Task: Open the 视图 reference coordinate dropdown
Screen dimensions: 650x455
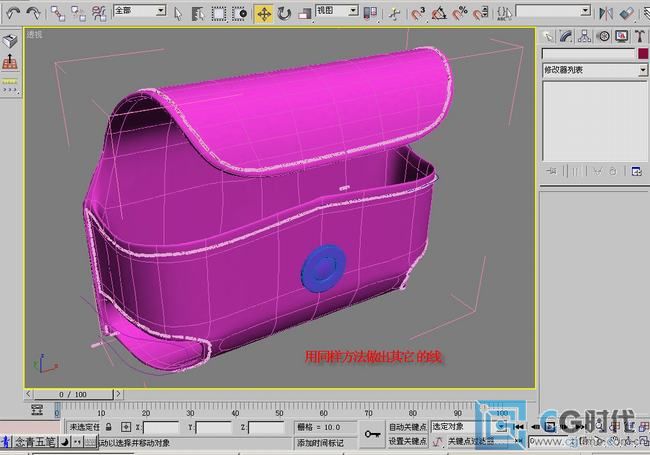Action: pyautogui.click(x=337, y=11)
